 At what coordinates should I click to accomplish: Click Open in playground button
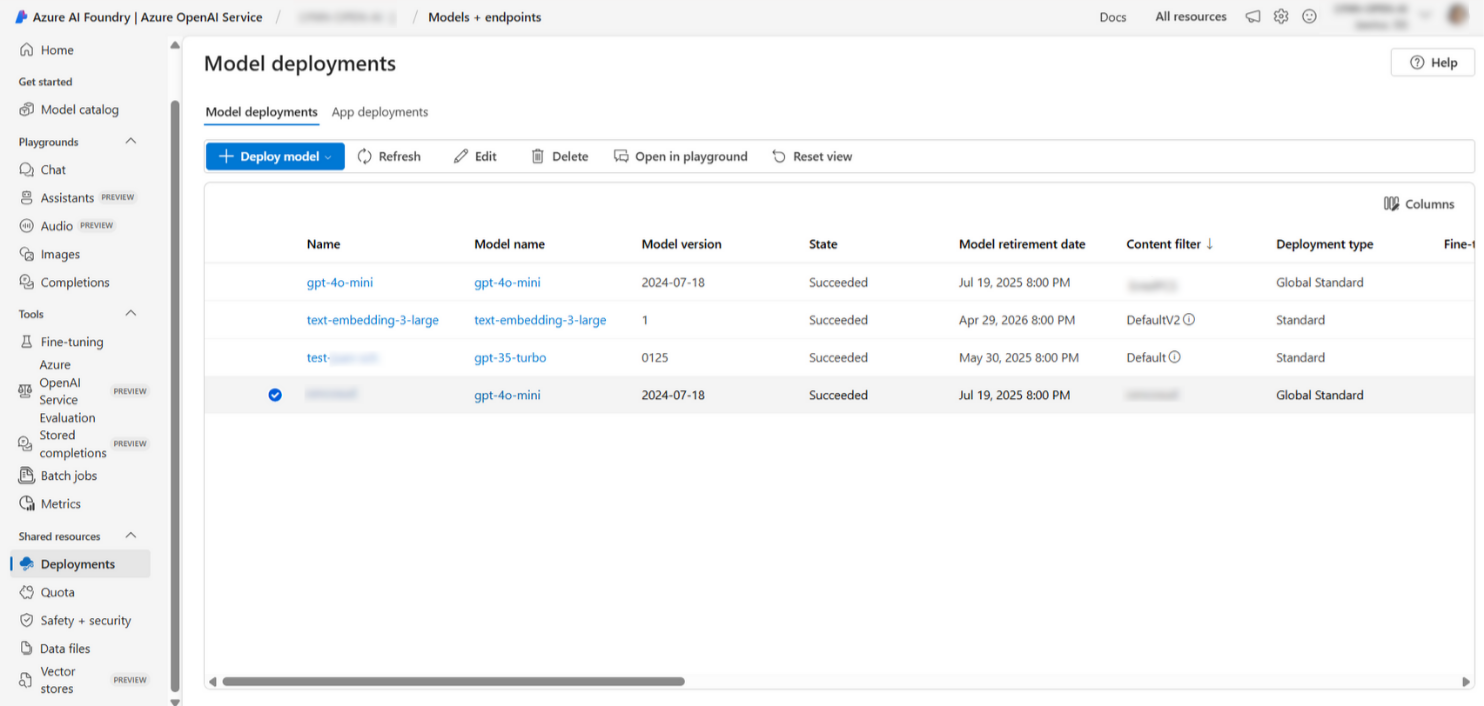(x=680, y=157)
